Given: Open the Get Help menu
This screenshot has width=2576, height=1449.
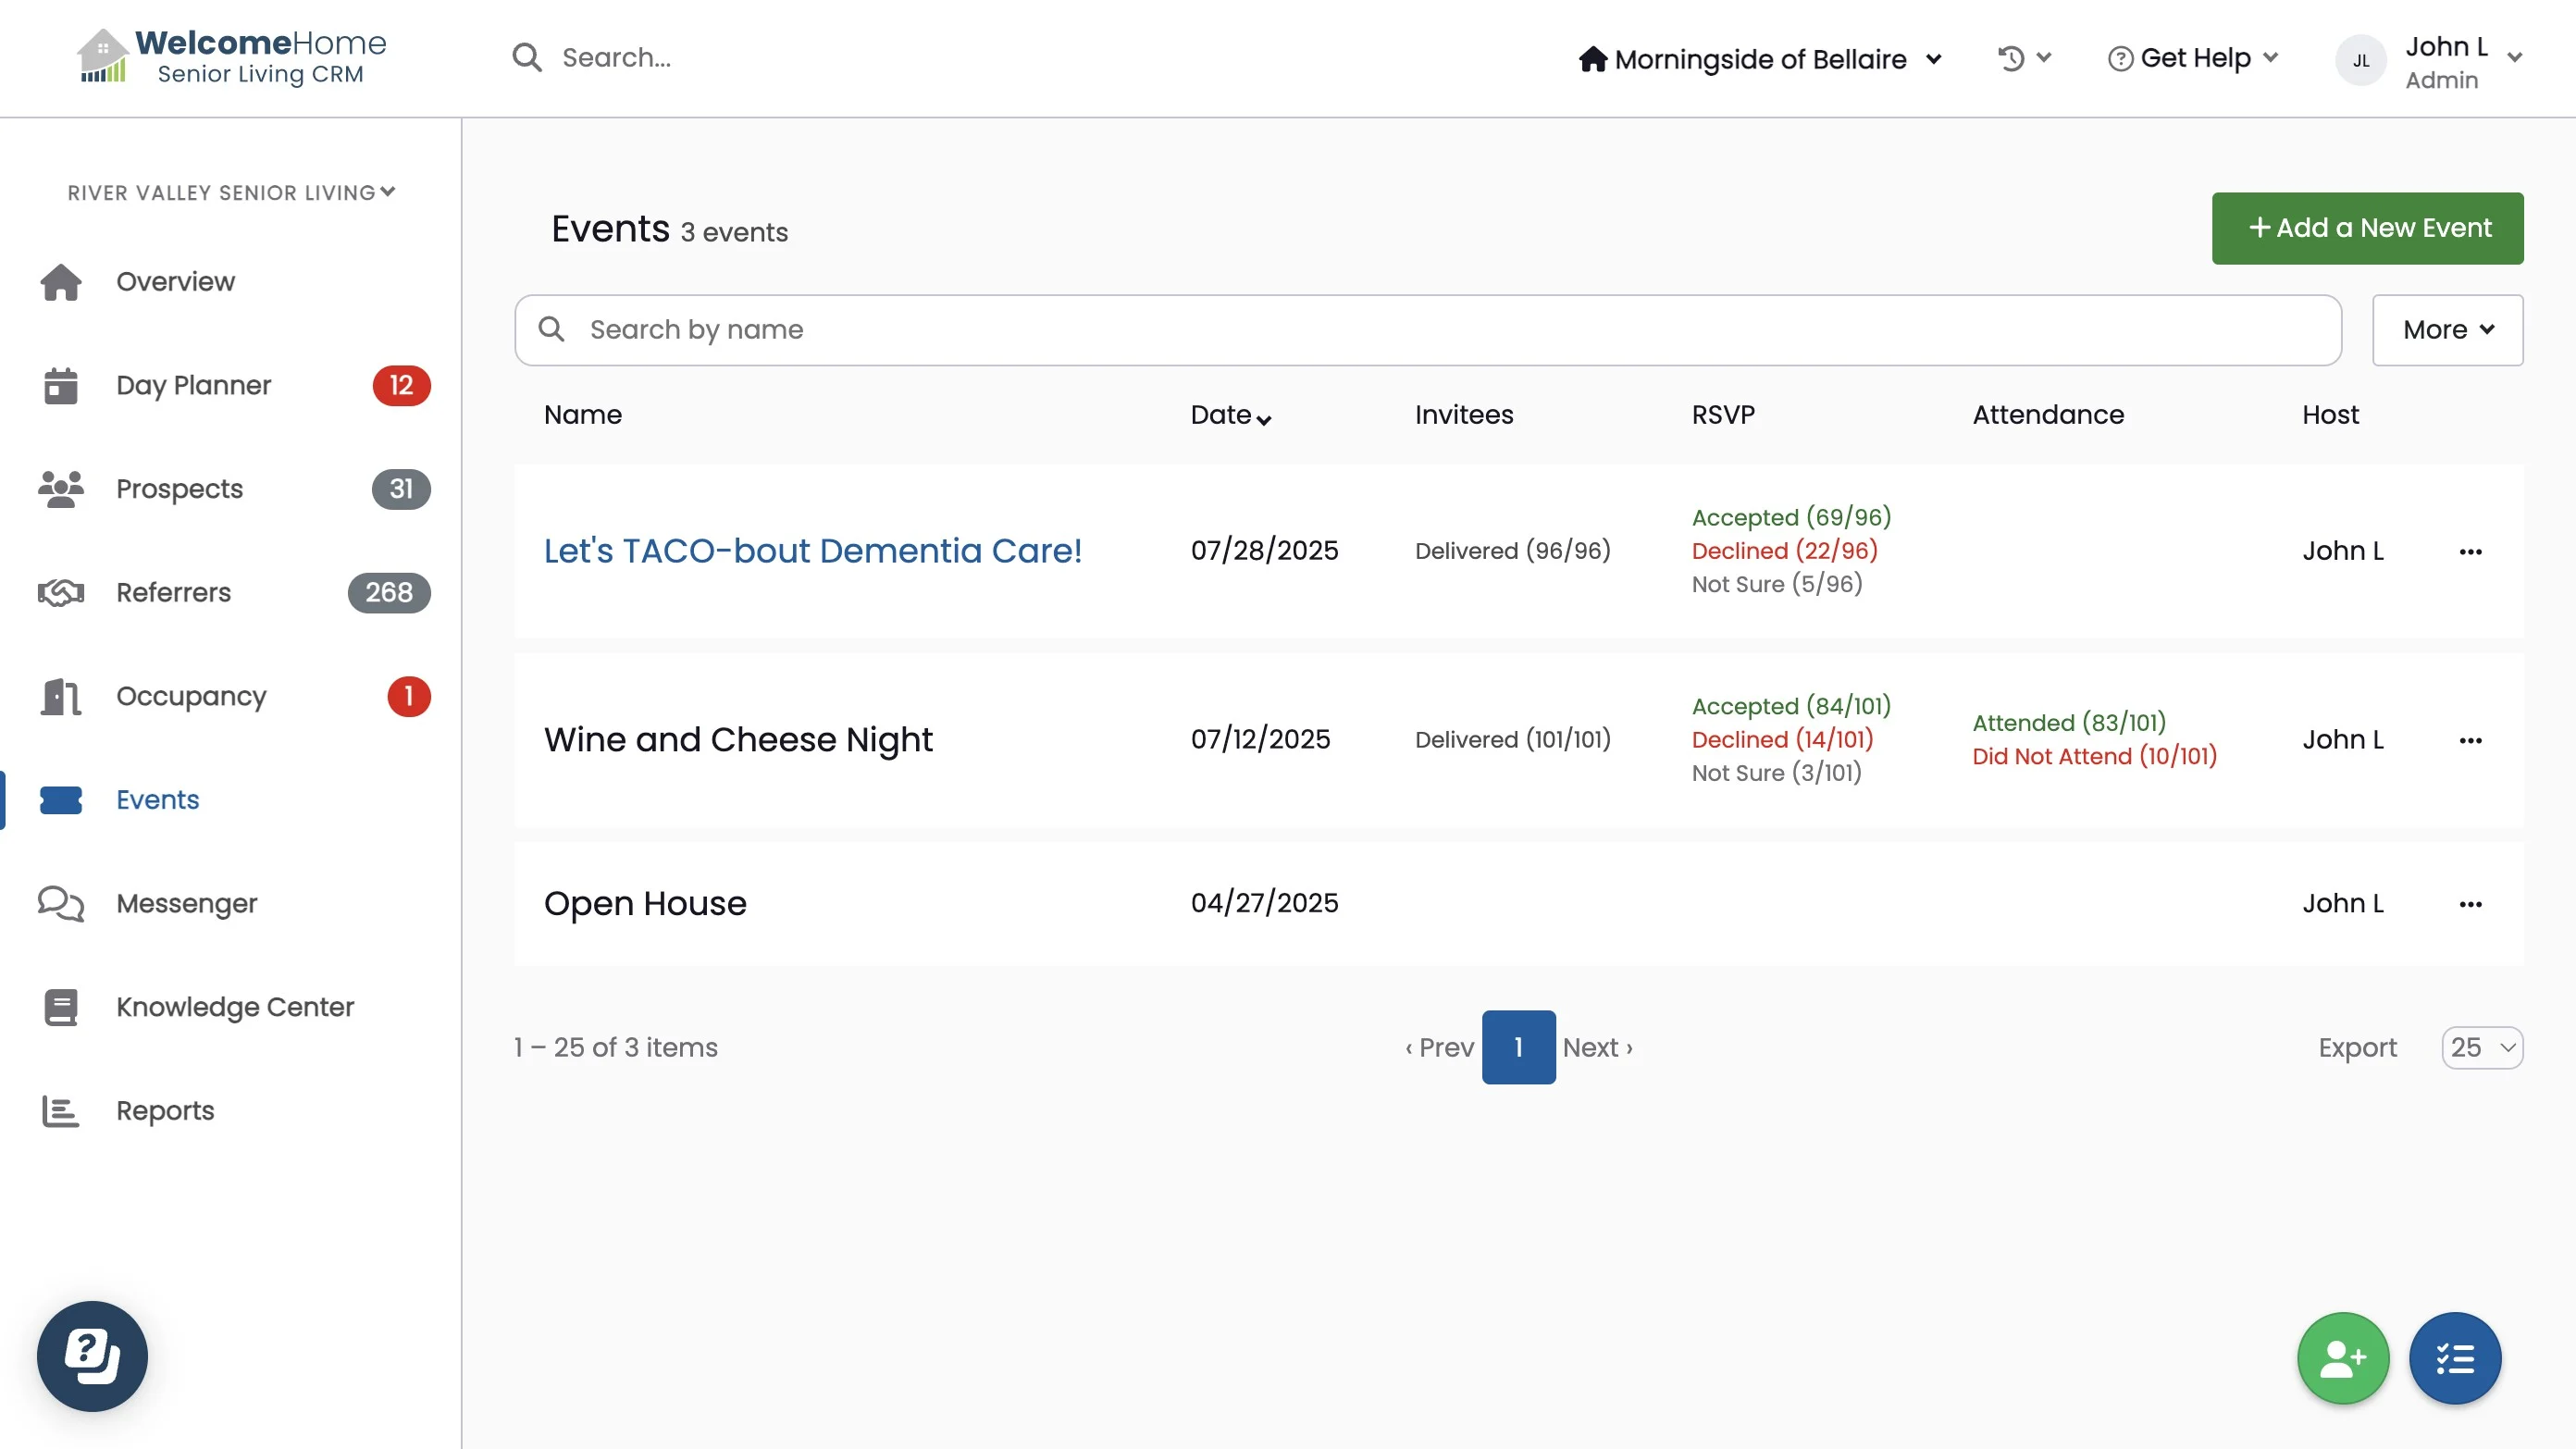Looking at the screenshot, I should click(x=2192, y=58).
